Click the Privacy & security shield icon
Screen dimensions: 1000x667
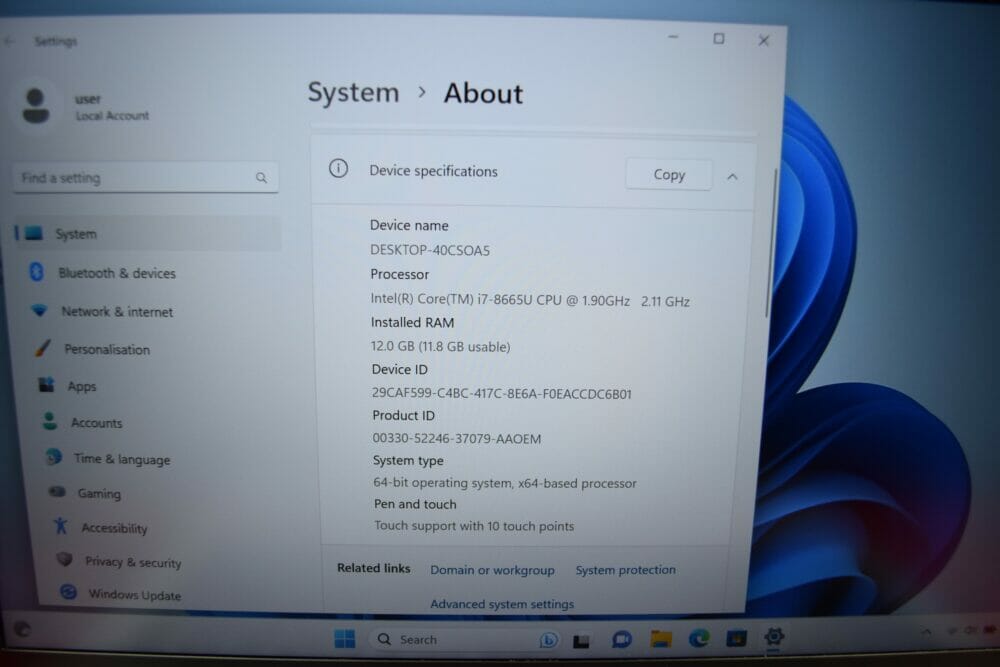64,560
